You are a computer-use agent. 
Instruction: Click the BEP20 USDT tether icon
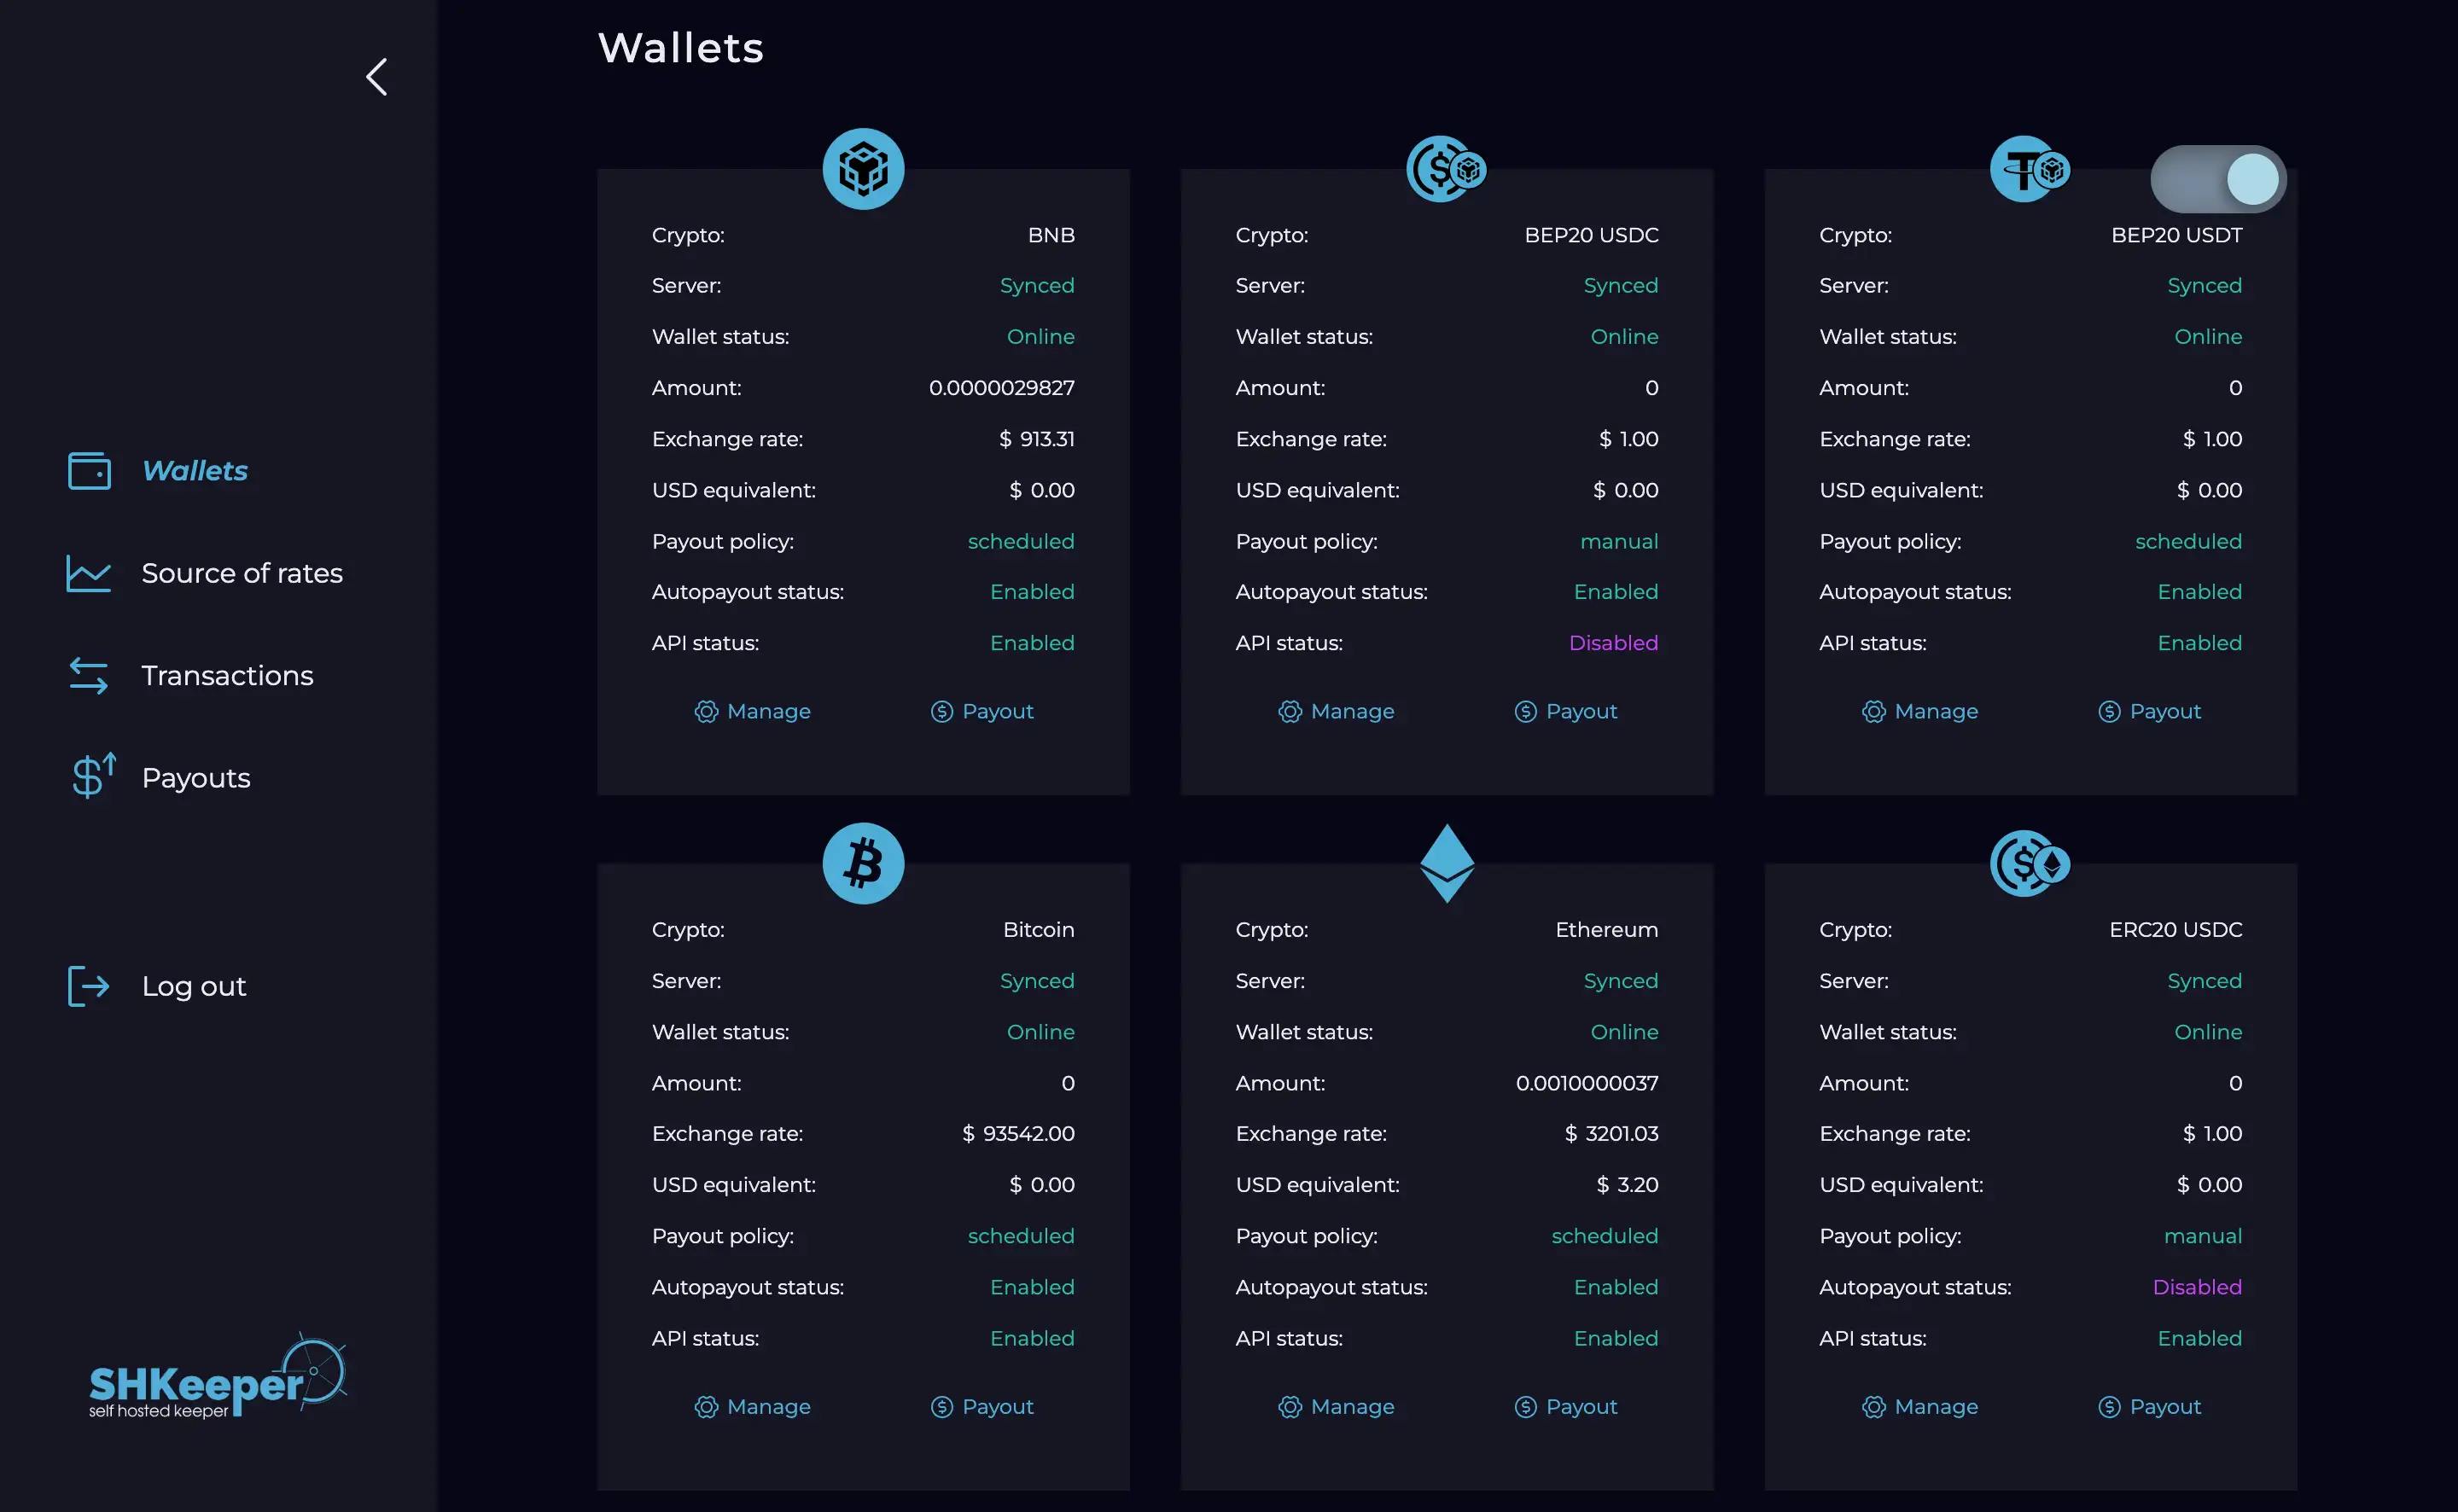2029,168
